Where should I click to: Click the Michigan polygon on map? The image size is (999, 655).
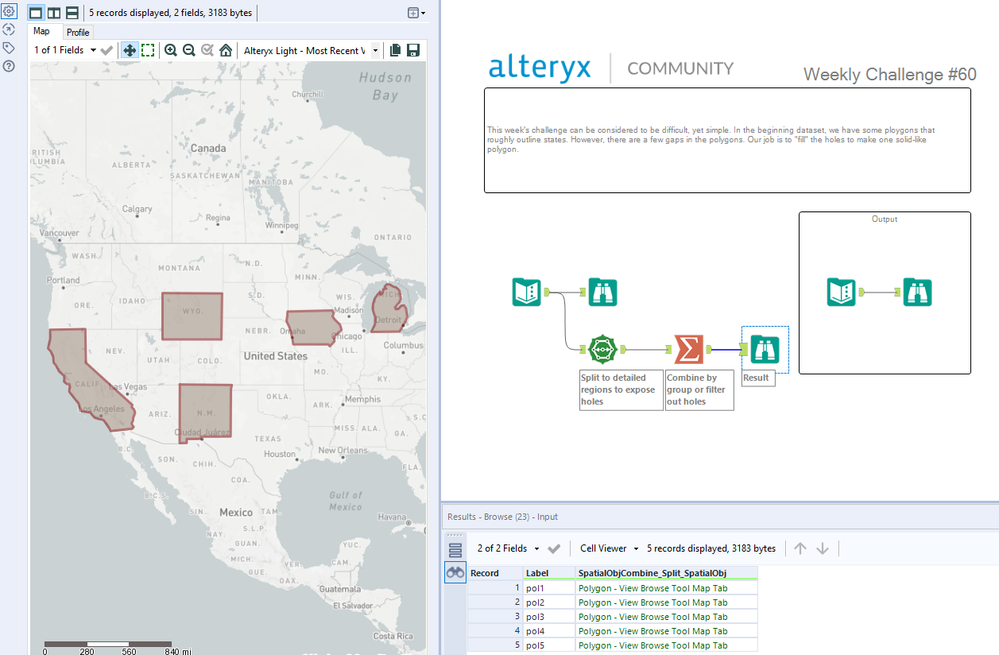point(390,310)
